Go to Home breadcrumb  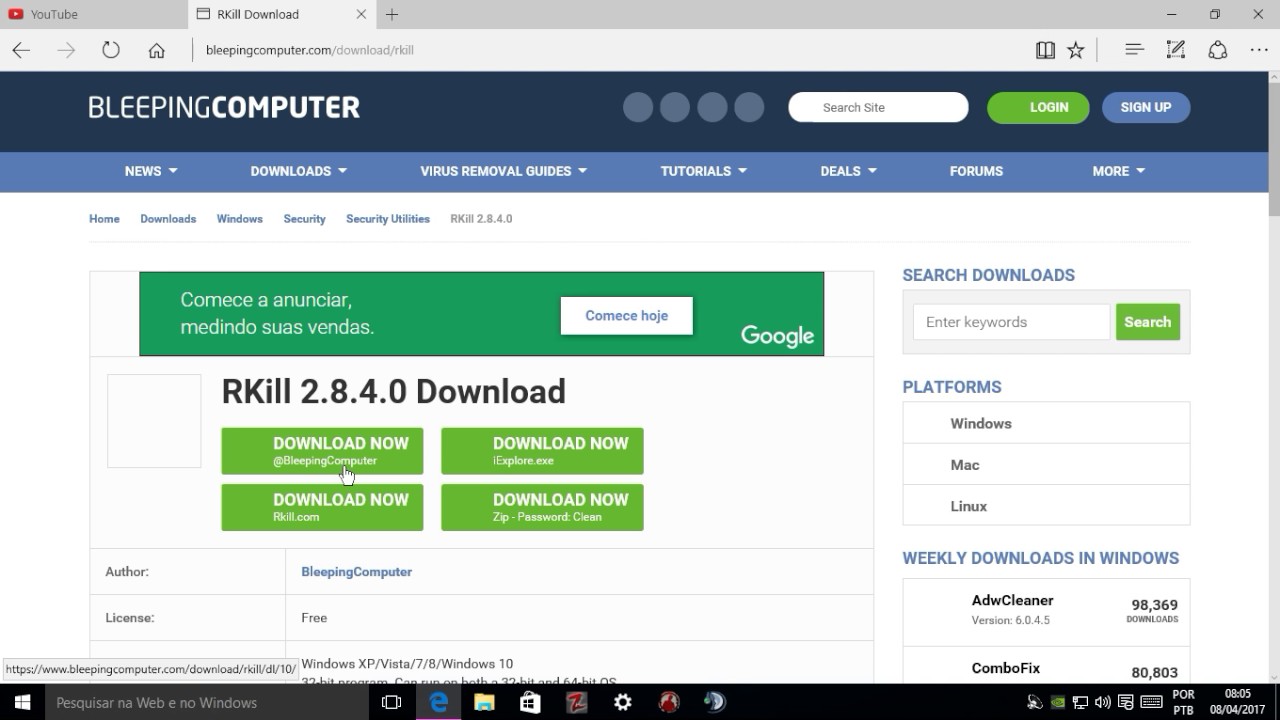click(104, 218)
